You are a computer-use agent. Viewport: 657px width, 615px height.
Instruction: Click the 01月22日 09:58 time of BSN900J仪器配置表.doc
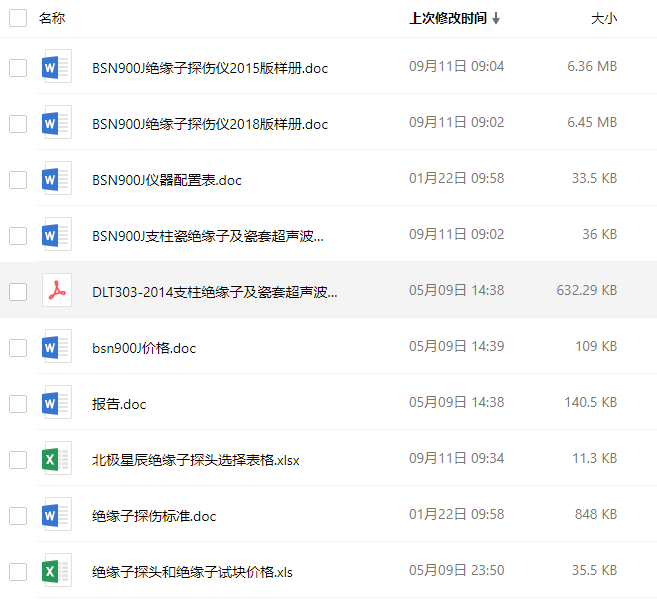pos(456,178)
